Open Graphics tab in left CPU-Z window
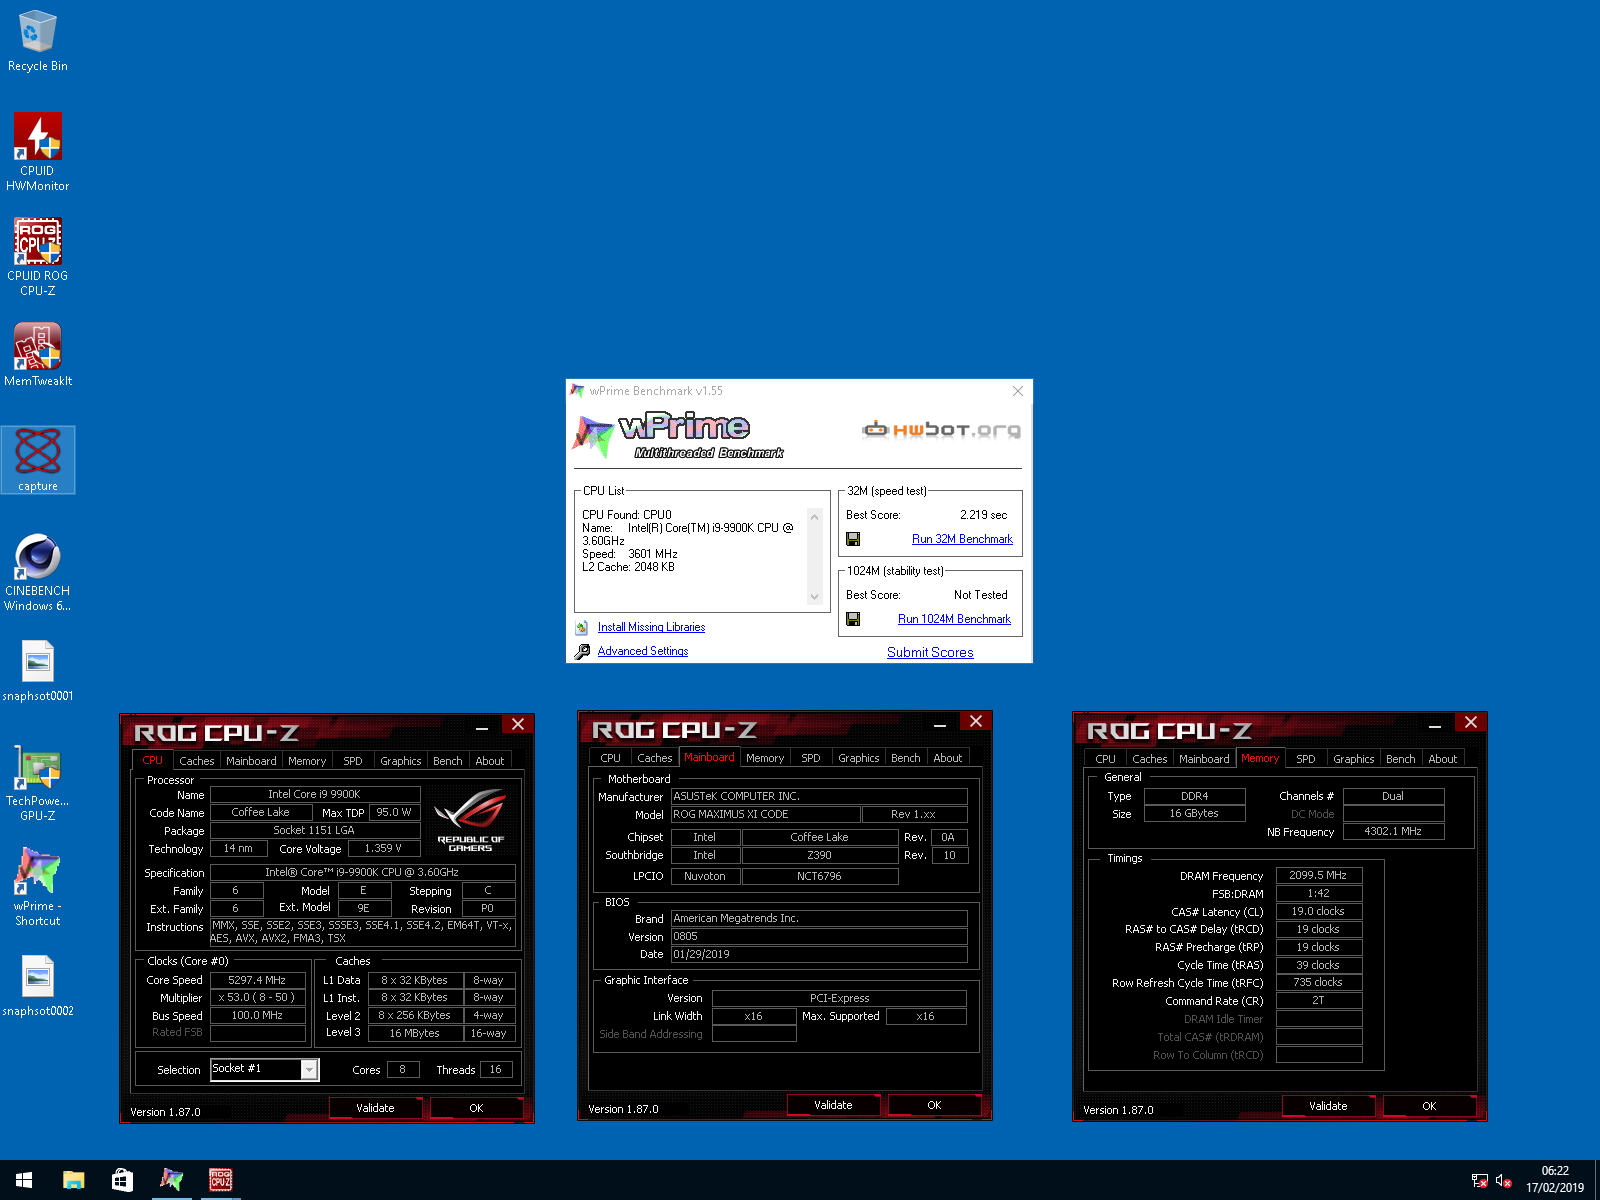Viewport: 1600px width, 1200px height. click(401, 761)
